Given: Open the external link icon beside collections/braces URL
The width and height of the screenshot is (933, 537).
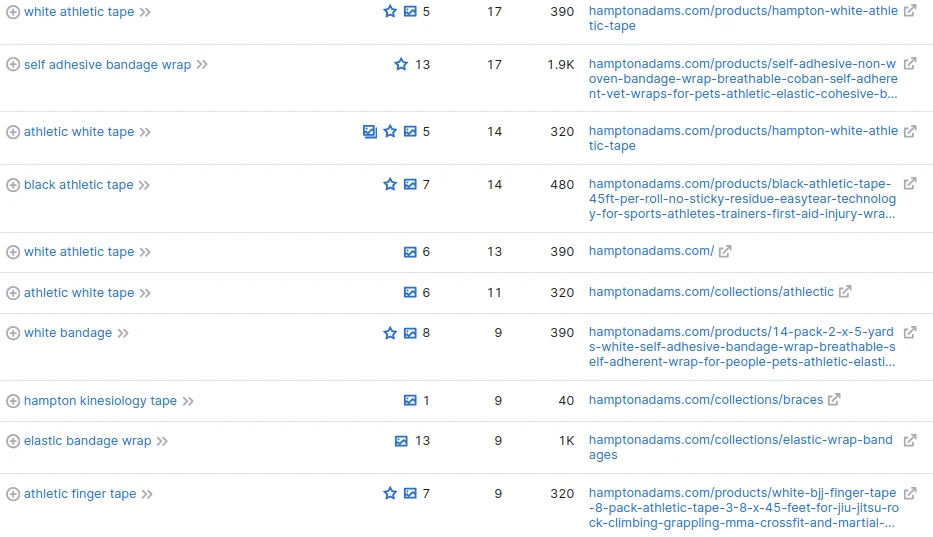Looking at the screenshot, I should coord(834,399).
